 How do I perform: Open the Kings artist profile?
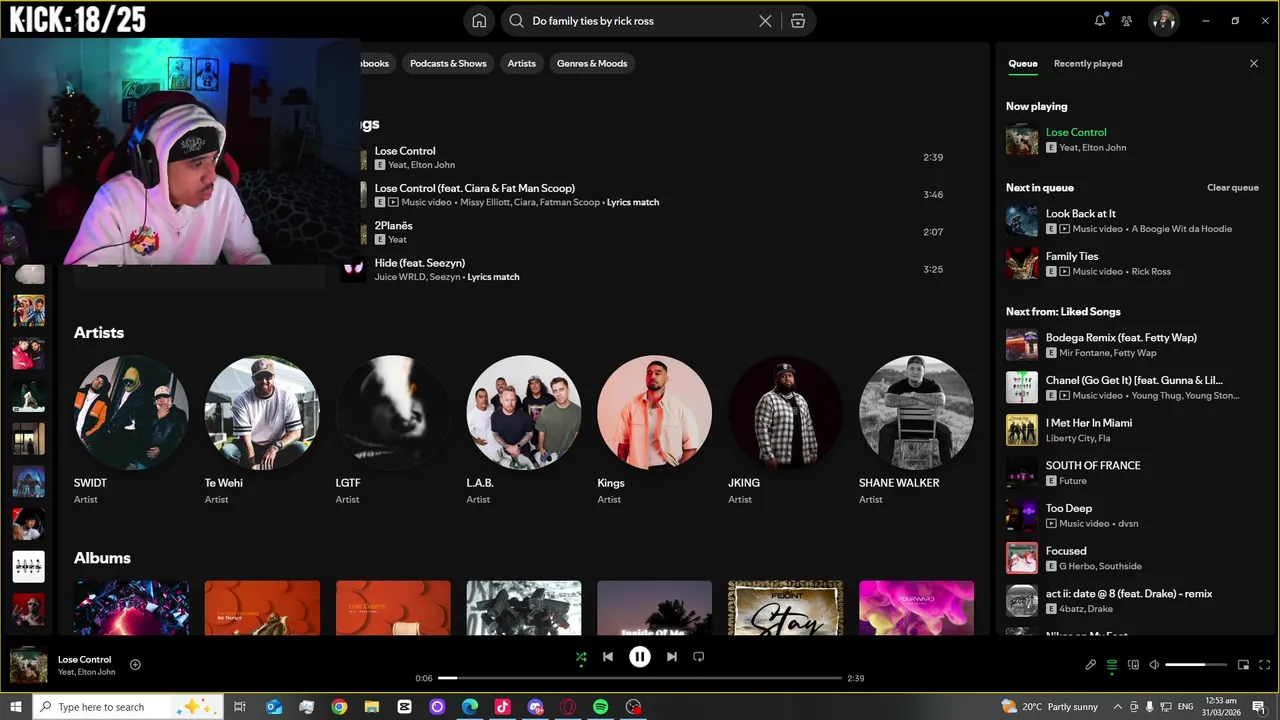(655, 412)
